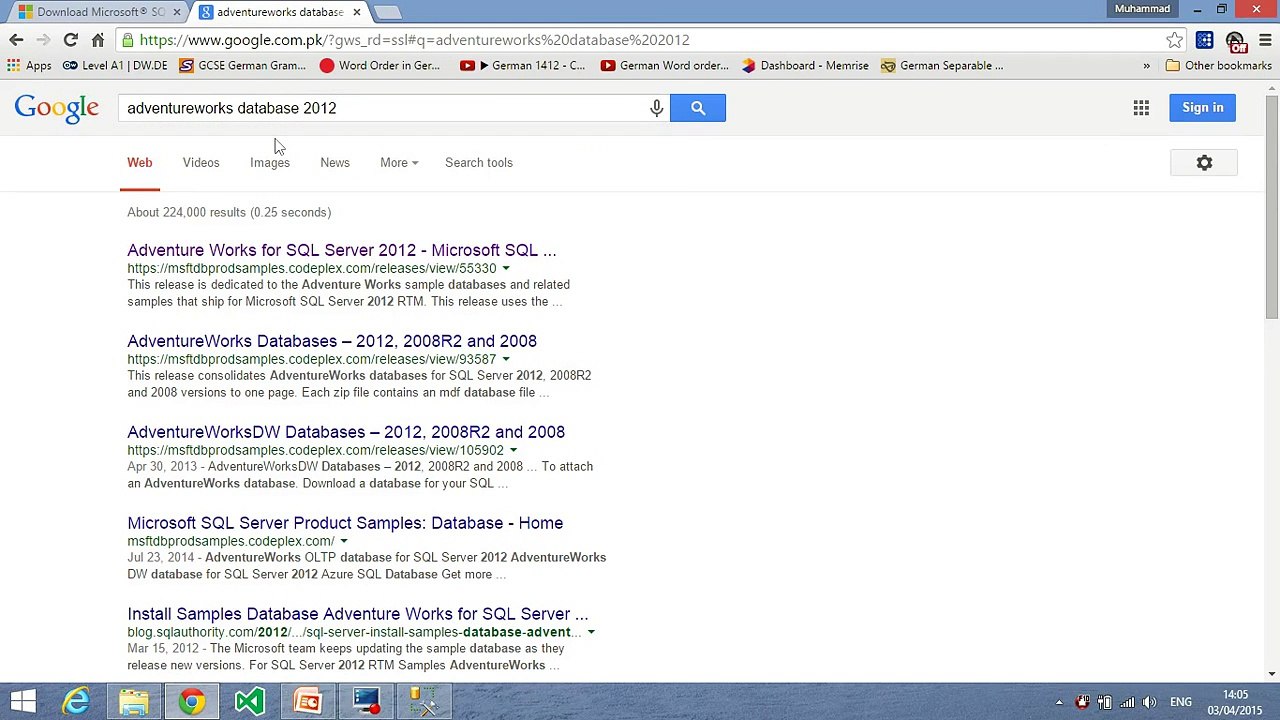
Task: Open dropdown arrow beside releases/view/55330 URL
Action: click(x=506, y=268)
